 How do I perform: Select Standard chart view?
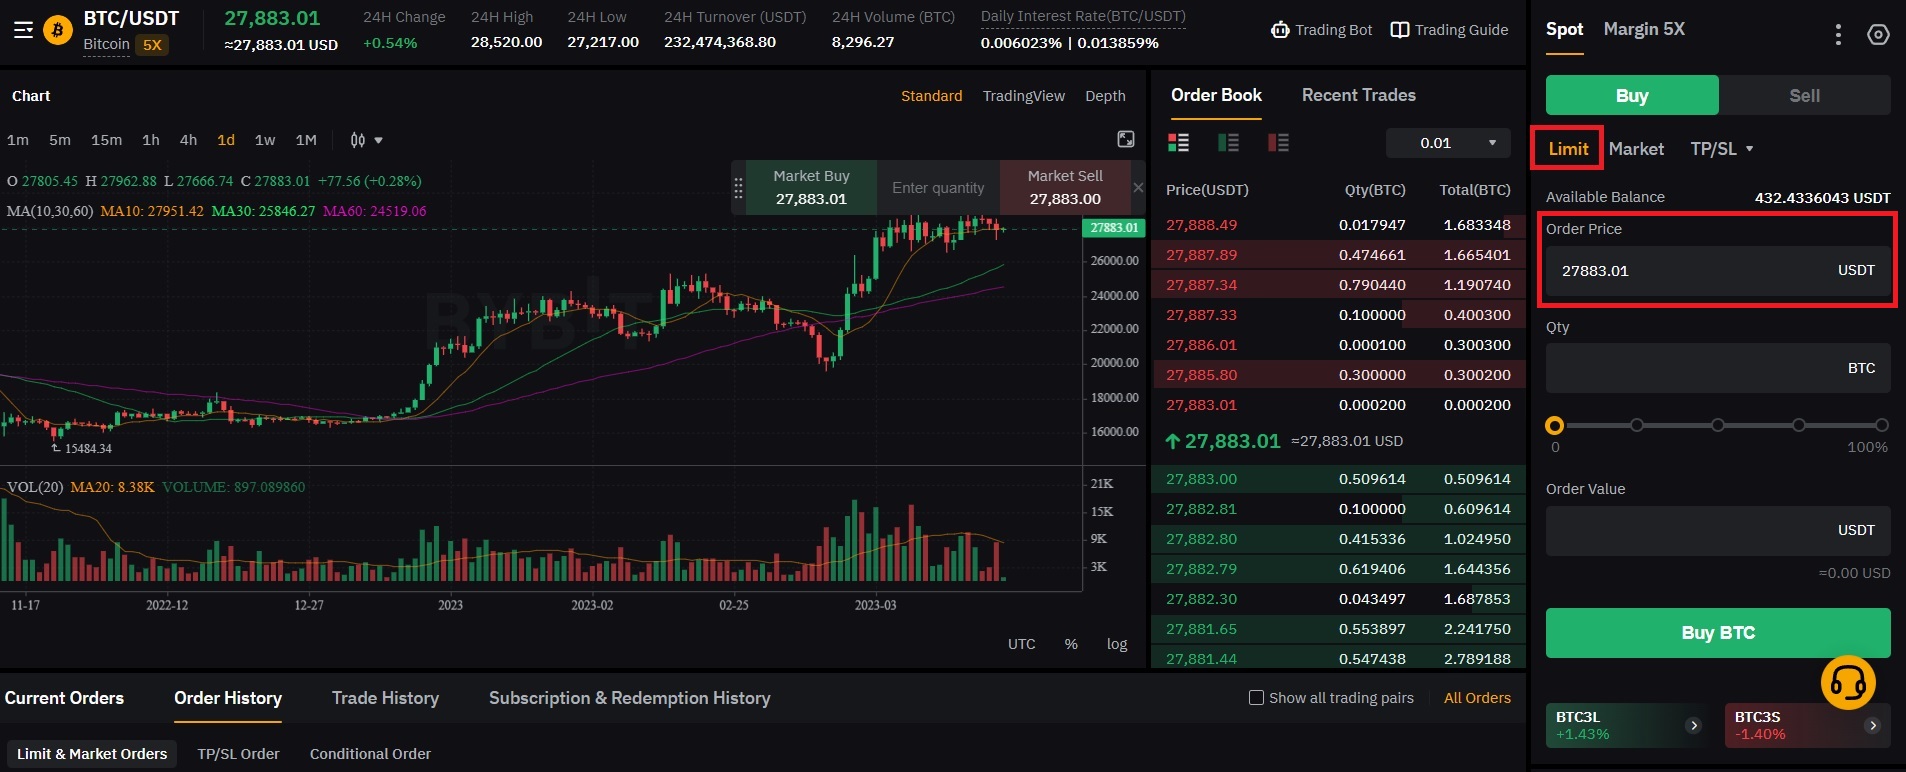[931, 96]
